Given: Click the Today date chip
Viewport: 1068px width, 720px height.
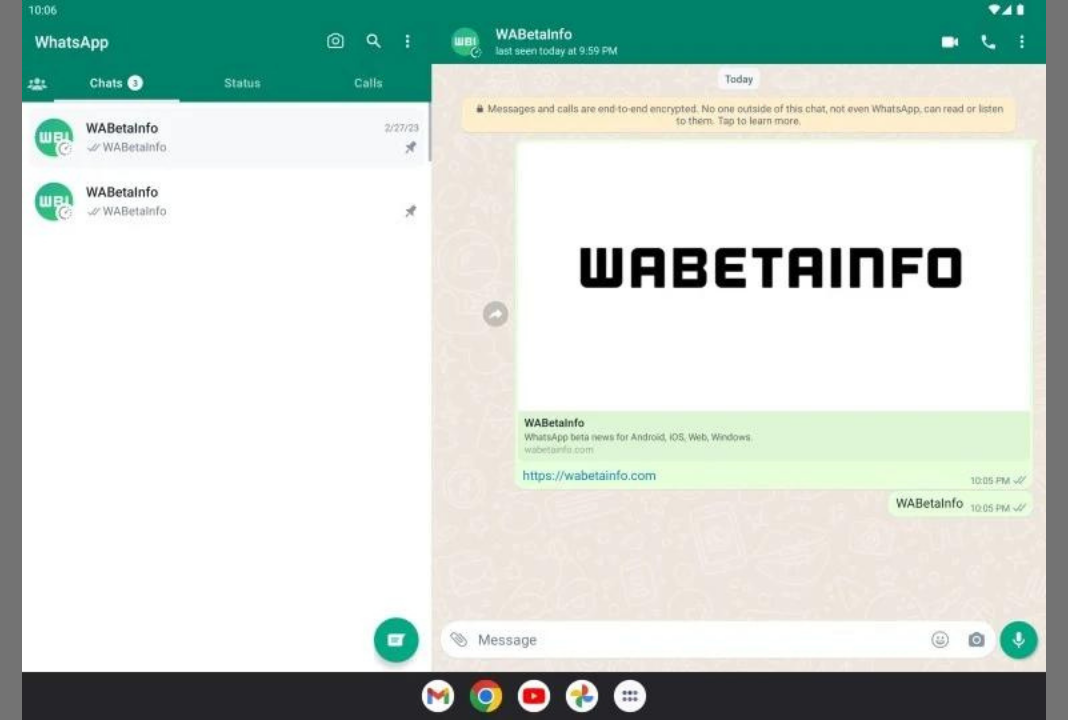Looking at the screenshot, I should point(738,79).
